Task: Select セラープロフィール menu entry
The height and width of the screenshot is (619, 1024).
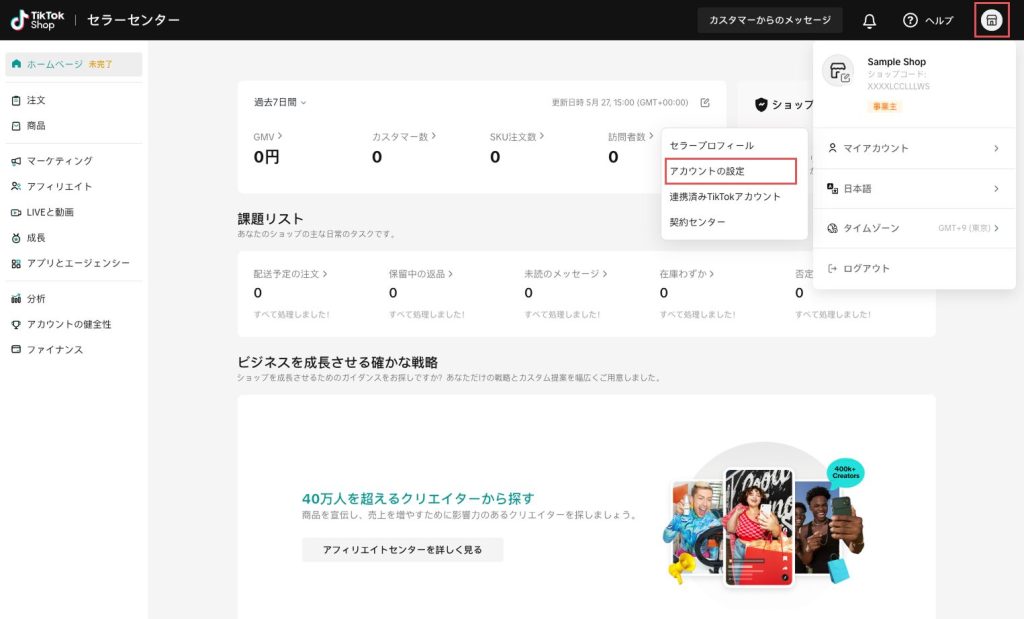Action: (711, 146)
